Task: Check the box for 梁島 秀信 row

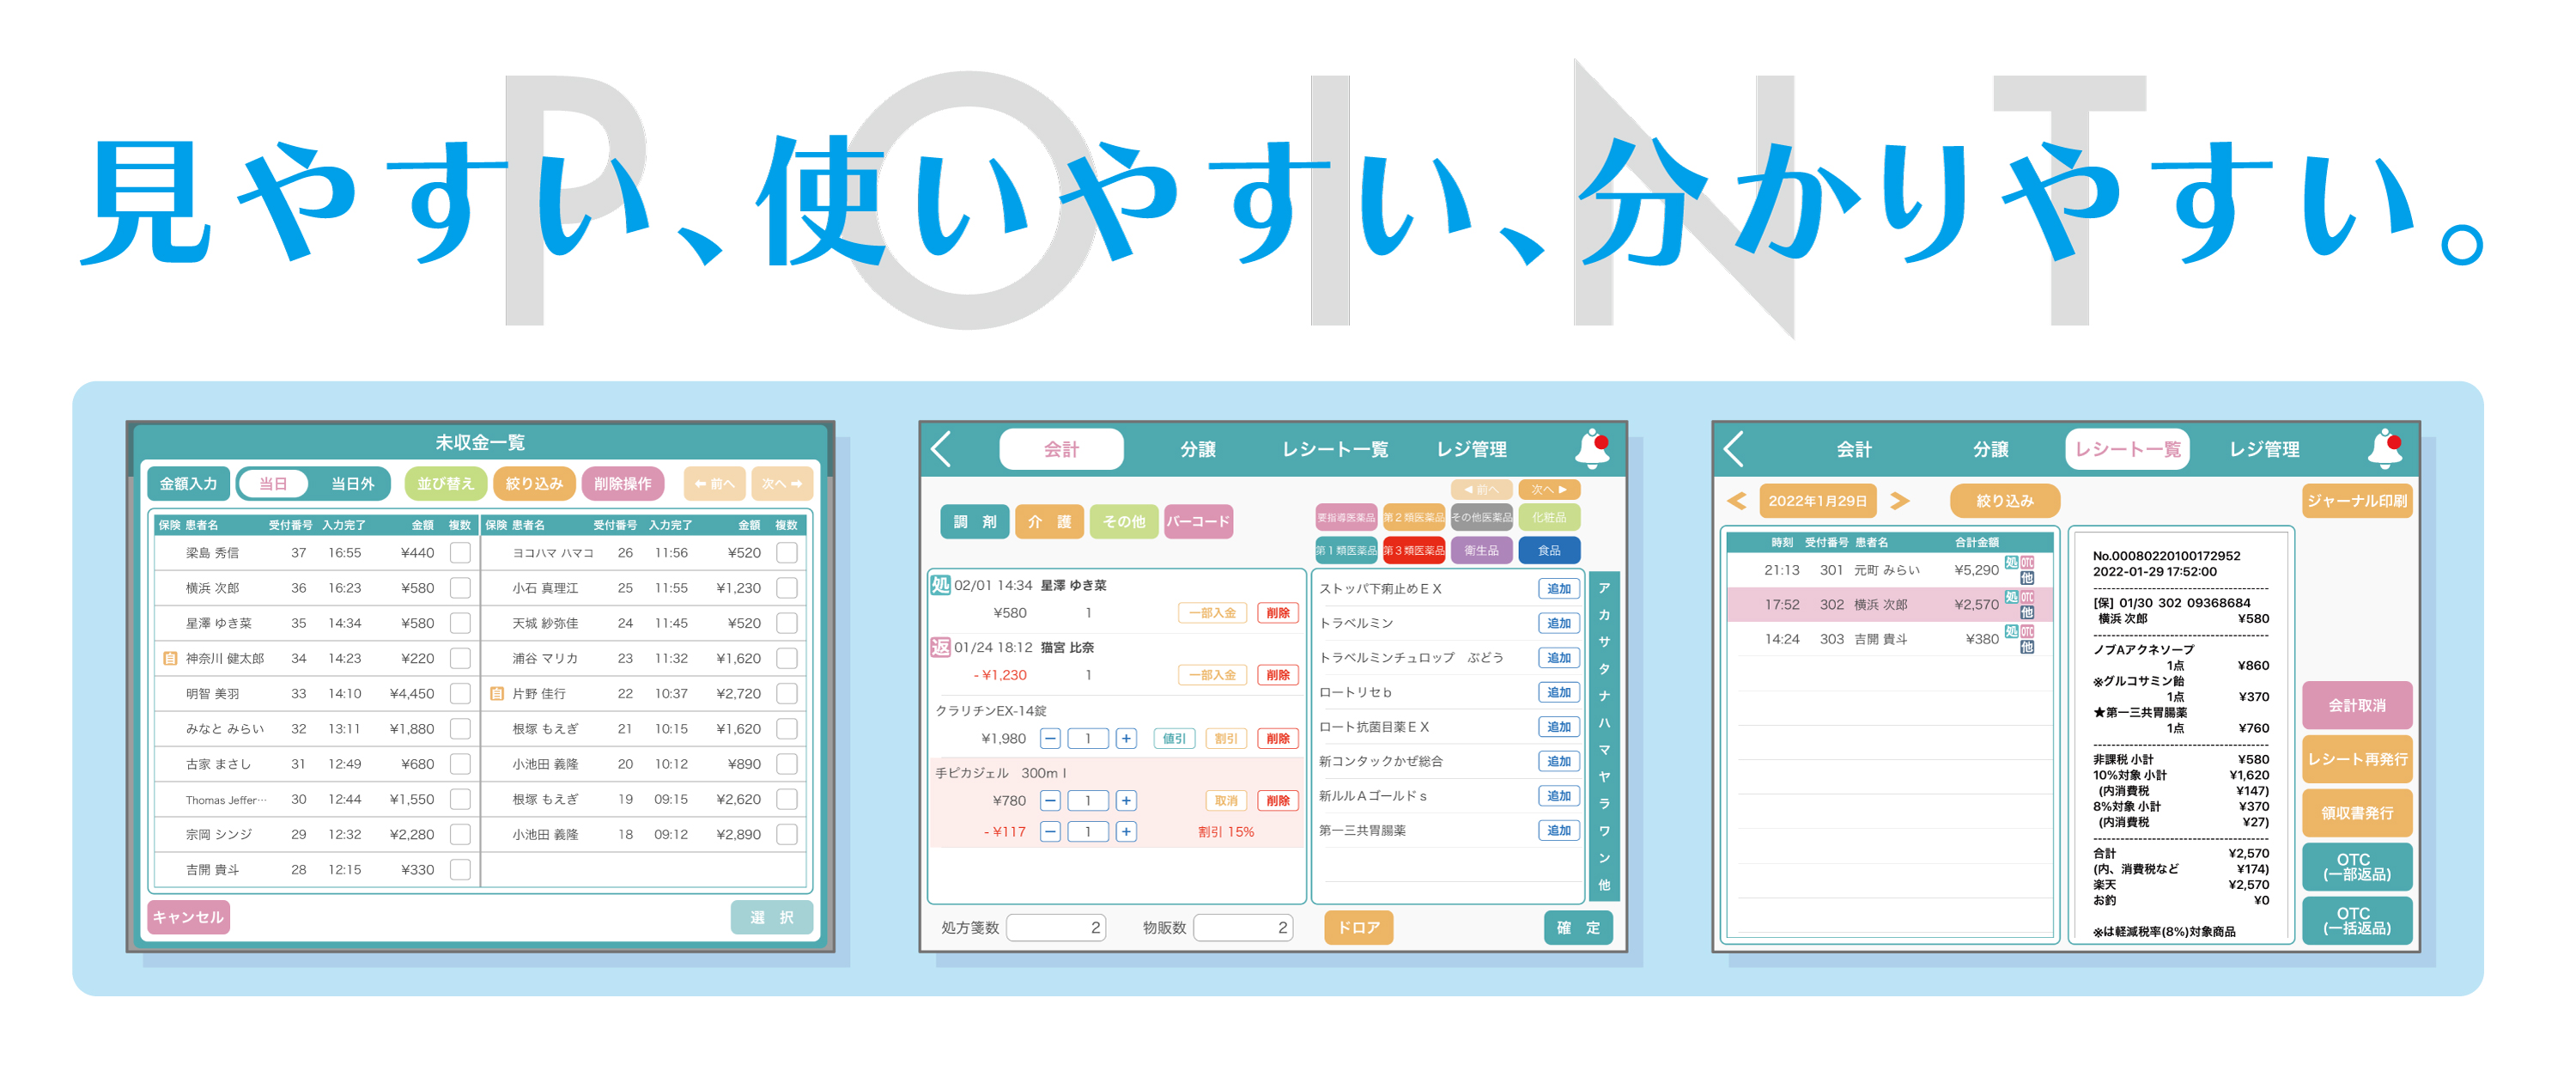Action: (460, 552)
